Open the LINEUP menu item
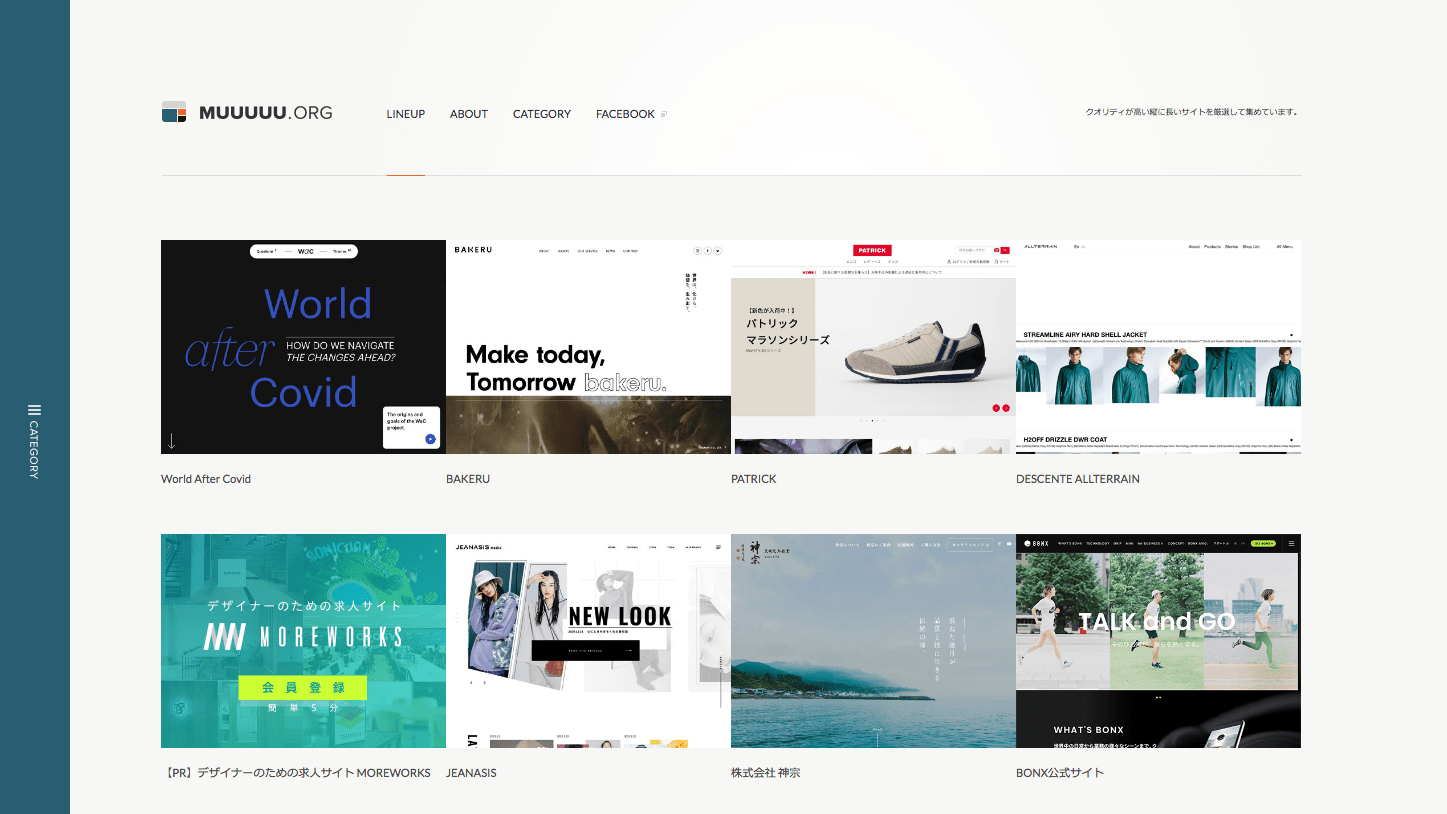 point(406,114)
